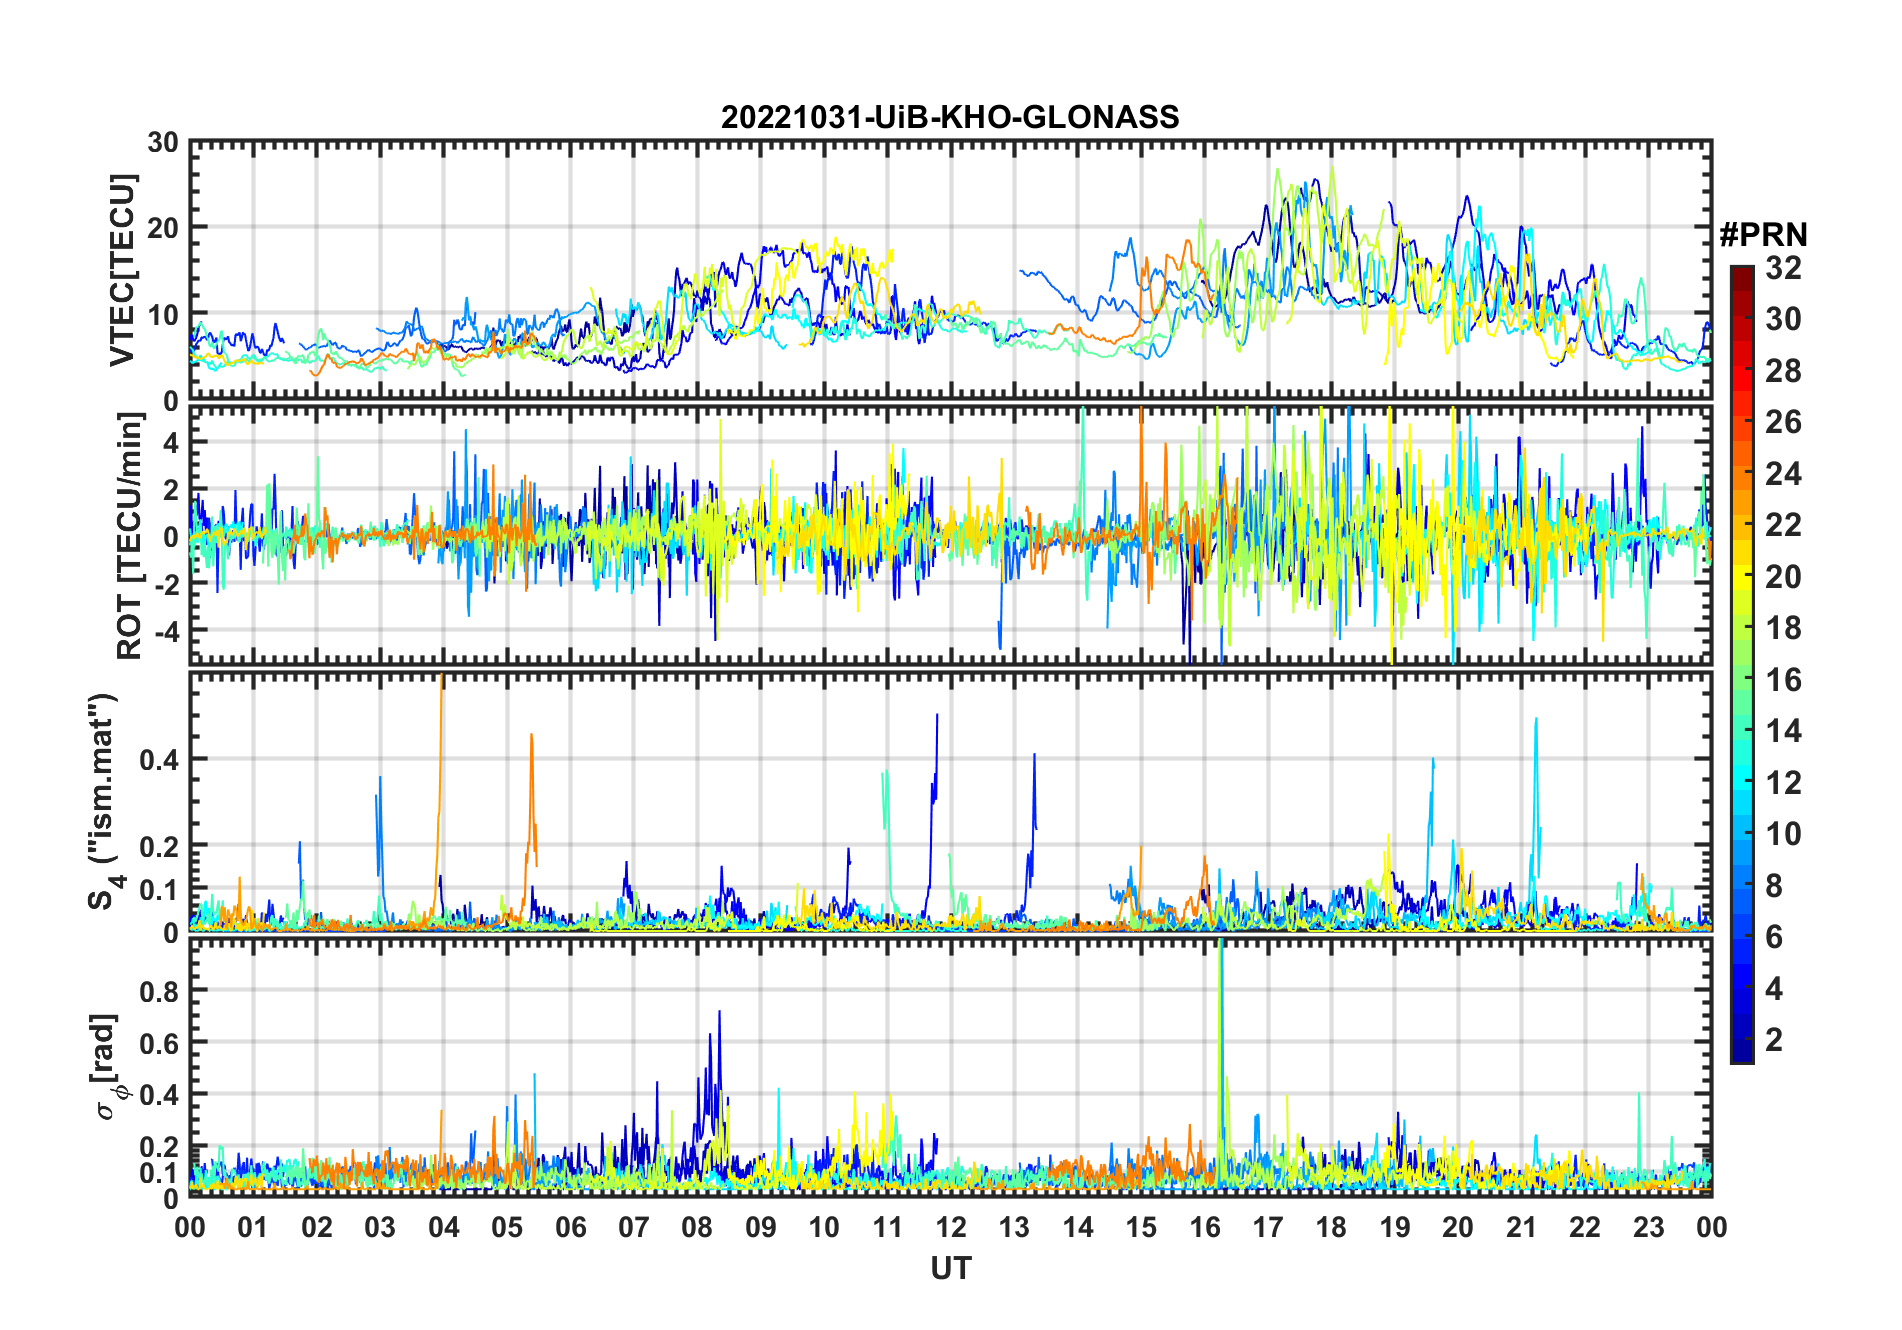Click colorbar tick label 32
This screenshot has height=1330, width=1902.
click(1783, 268)
